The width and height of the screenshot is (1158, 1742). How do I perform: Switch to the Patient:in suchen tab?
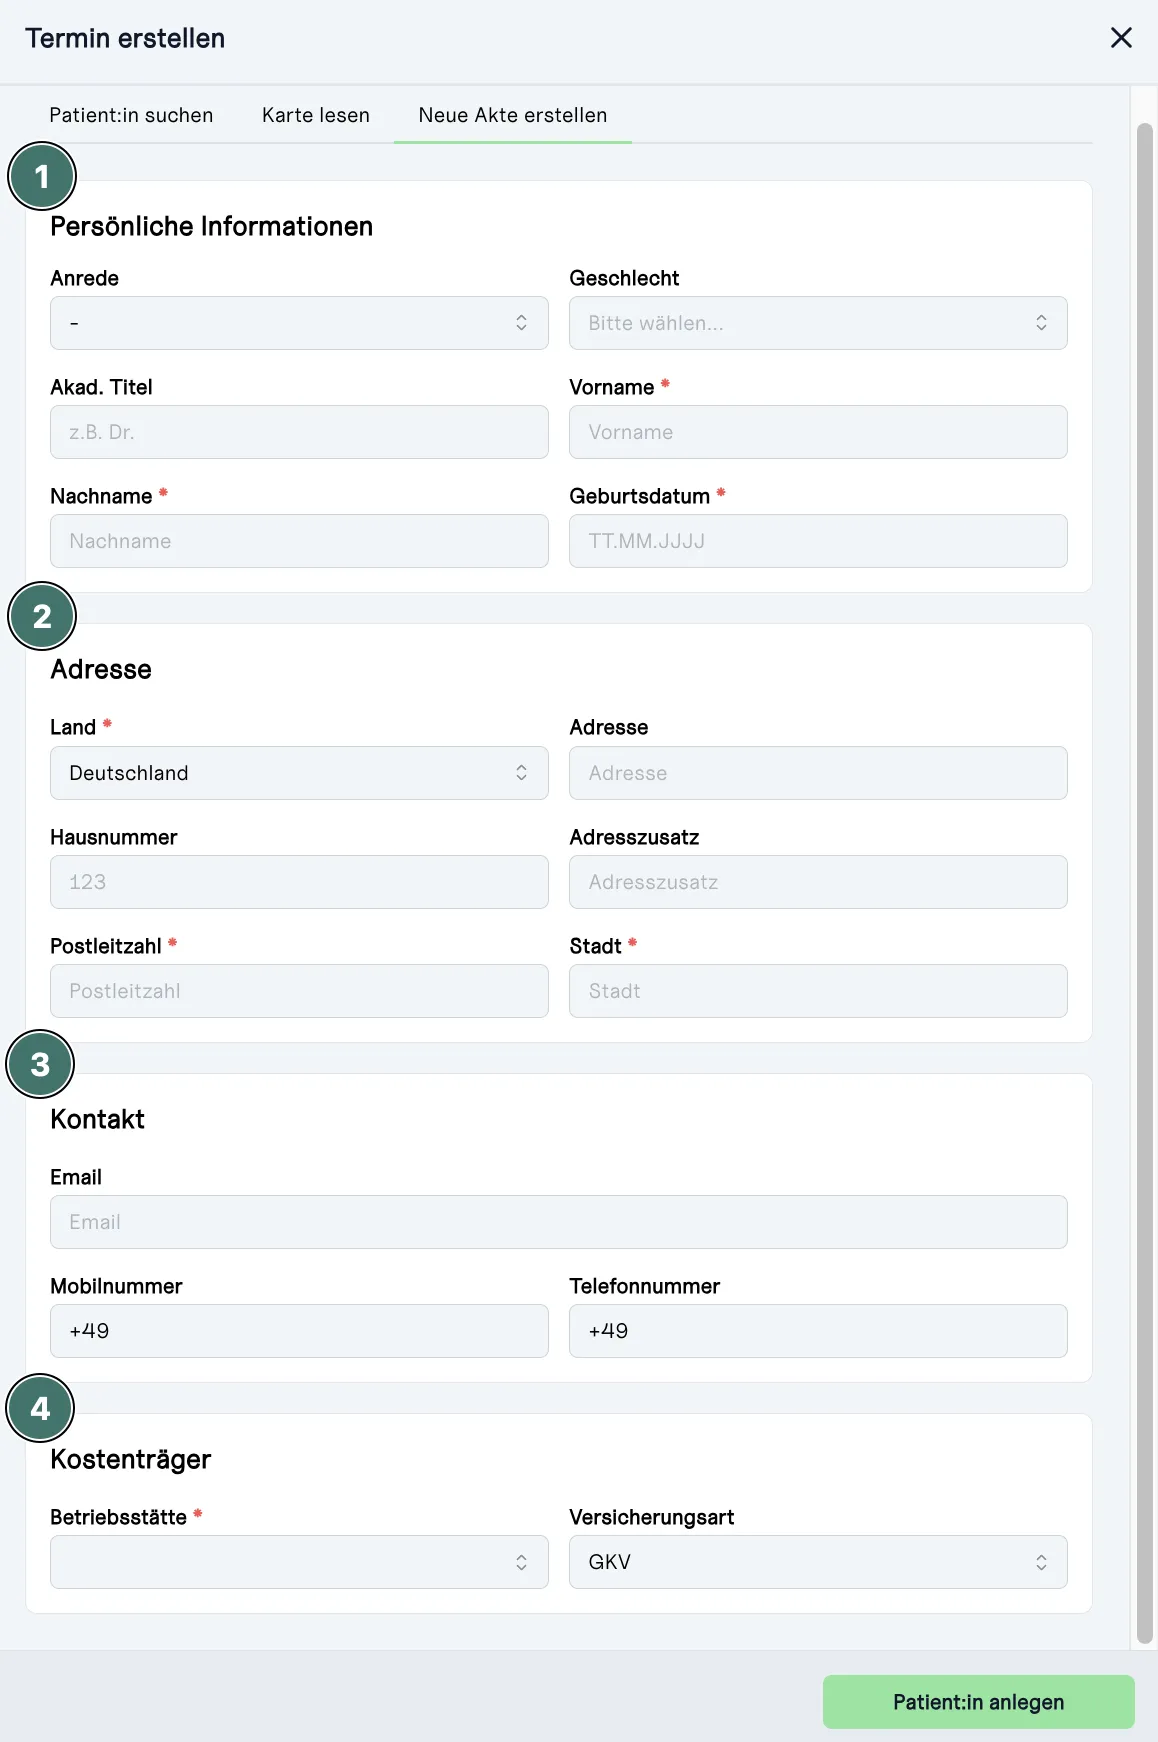(x=131, y=115)
